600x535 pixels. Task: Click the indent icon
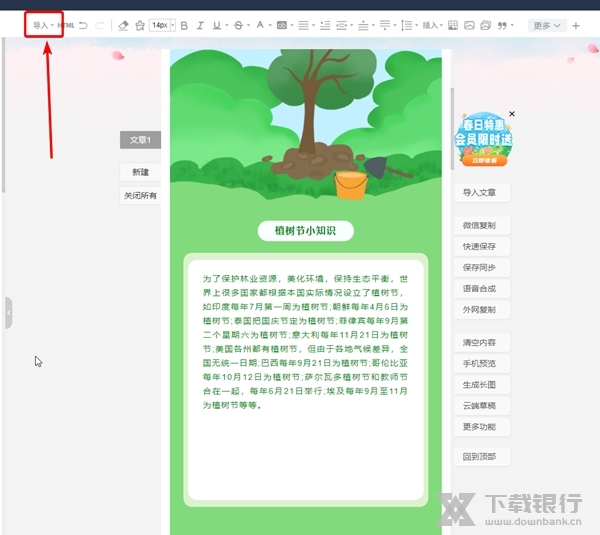pyautogui.click(x=341, y=25)
